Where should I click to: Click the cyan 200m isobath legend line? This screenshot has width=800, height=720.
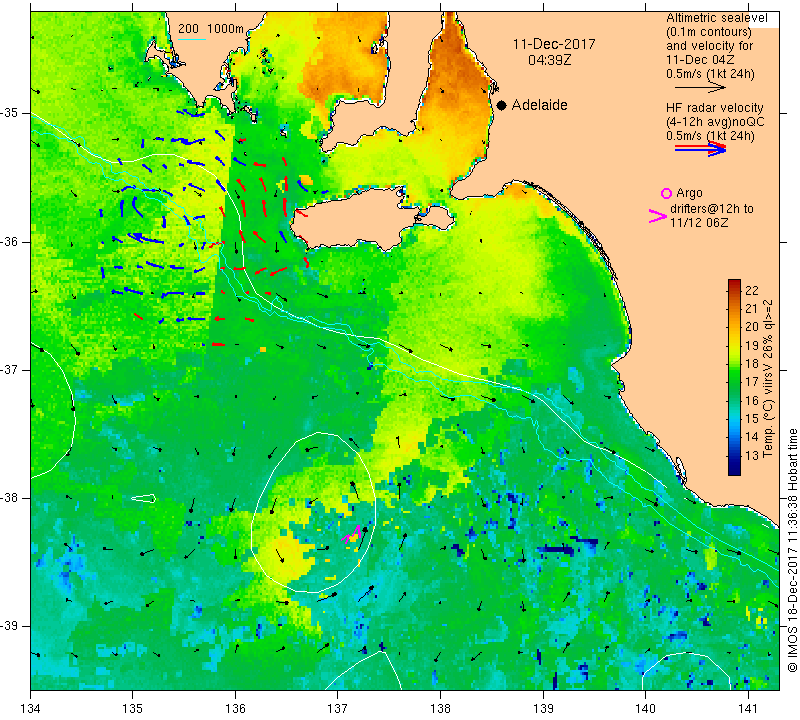[191, 39]
